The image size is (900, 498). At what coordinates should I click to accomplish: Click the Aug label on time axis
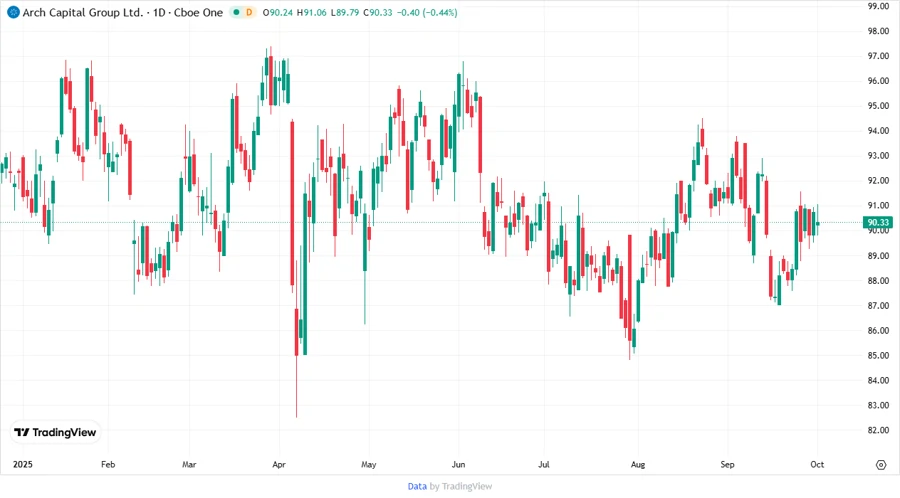click(x=637, y=465)
